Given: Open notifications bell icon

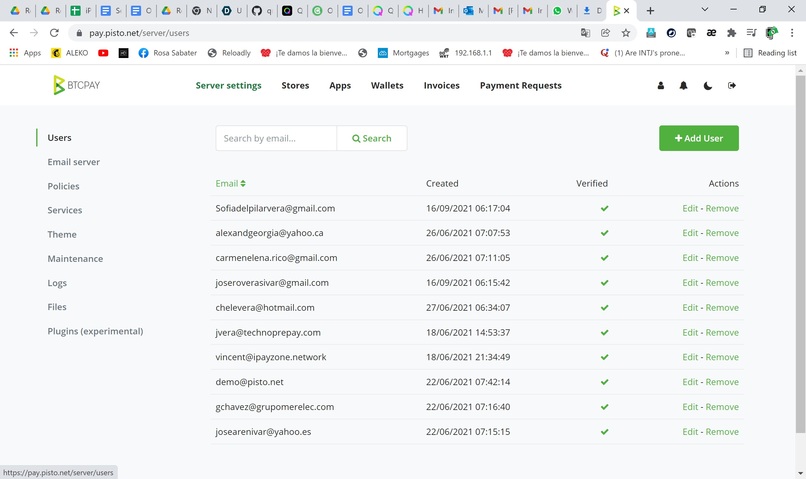Looking at the screenshot, I should (683, 85).
